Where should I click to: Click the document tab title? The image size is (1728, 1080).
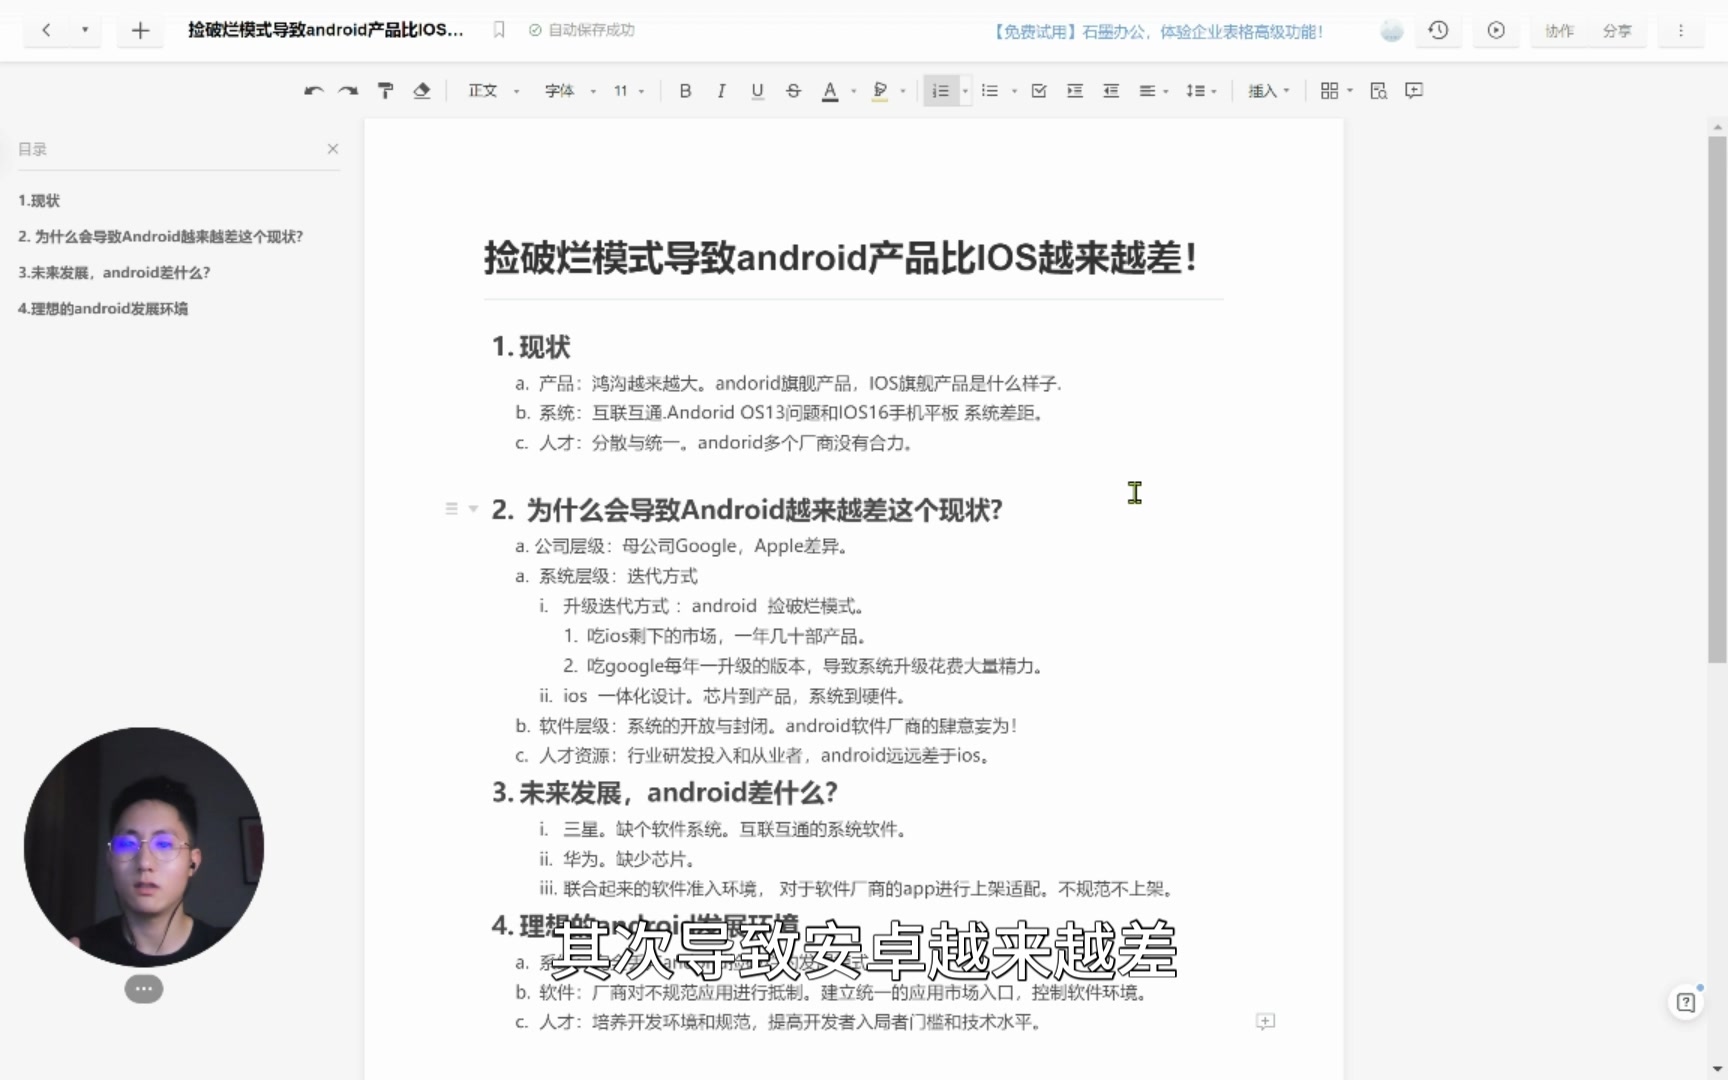326,30
